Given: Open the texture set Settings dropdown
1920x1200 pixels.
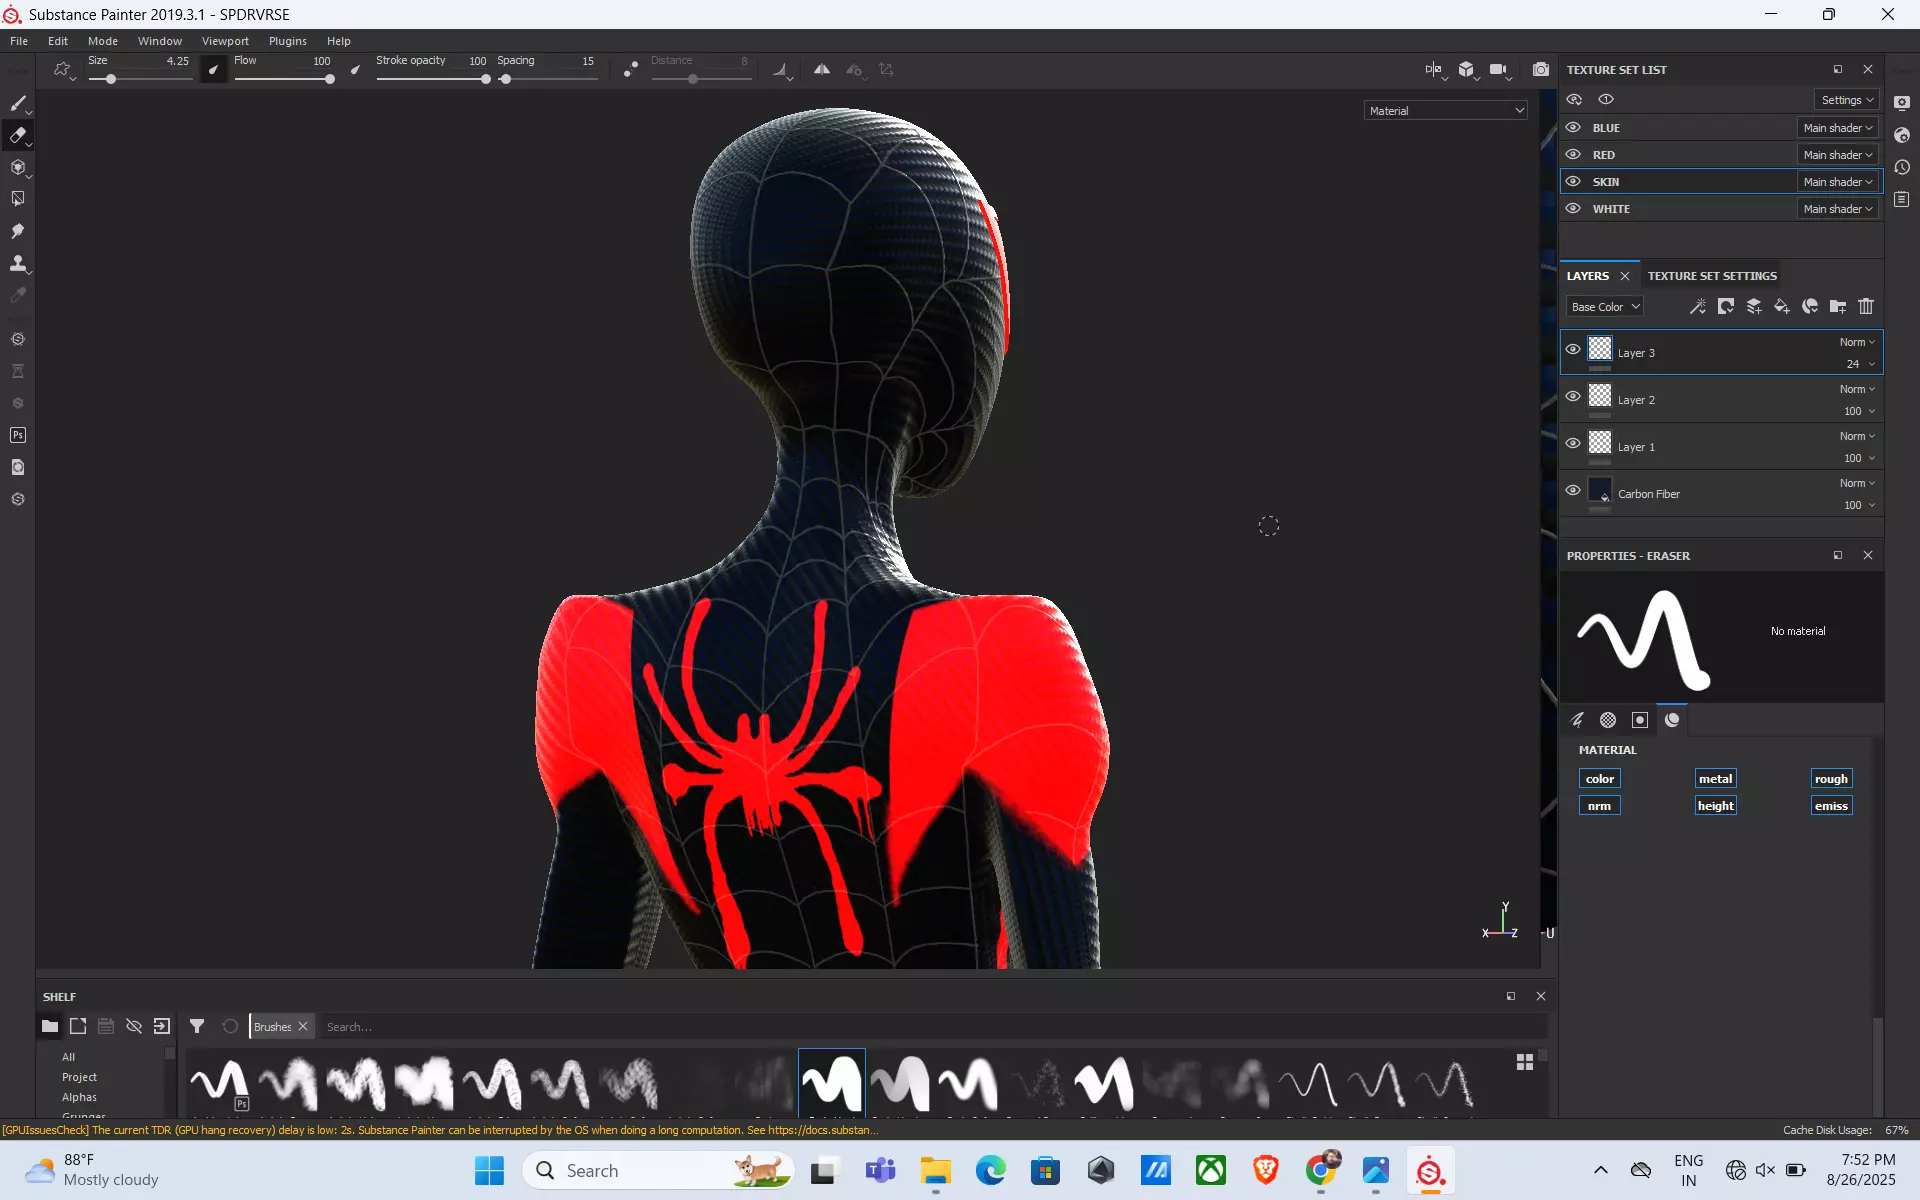Looking at the screenshot, I should click(x=1846, y=100).
